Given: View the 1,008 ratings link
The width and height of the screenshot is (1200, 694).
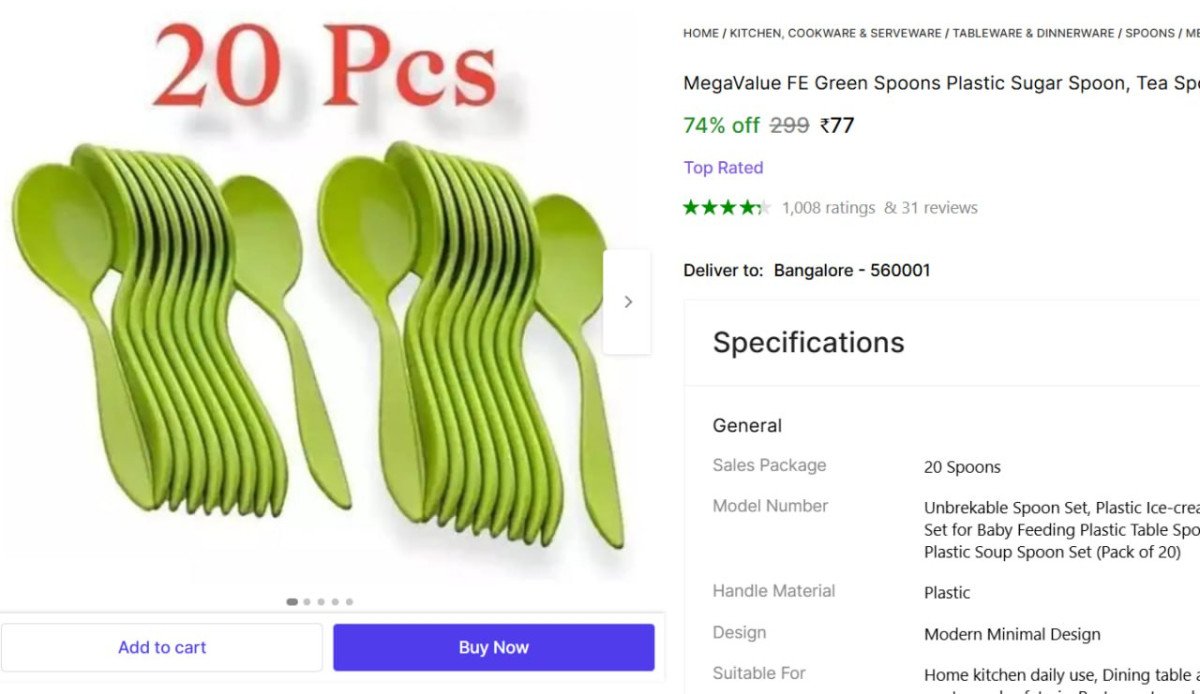Looking at the screenshot, I should coord(828,208).
